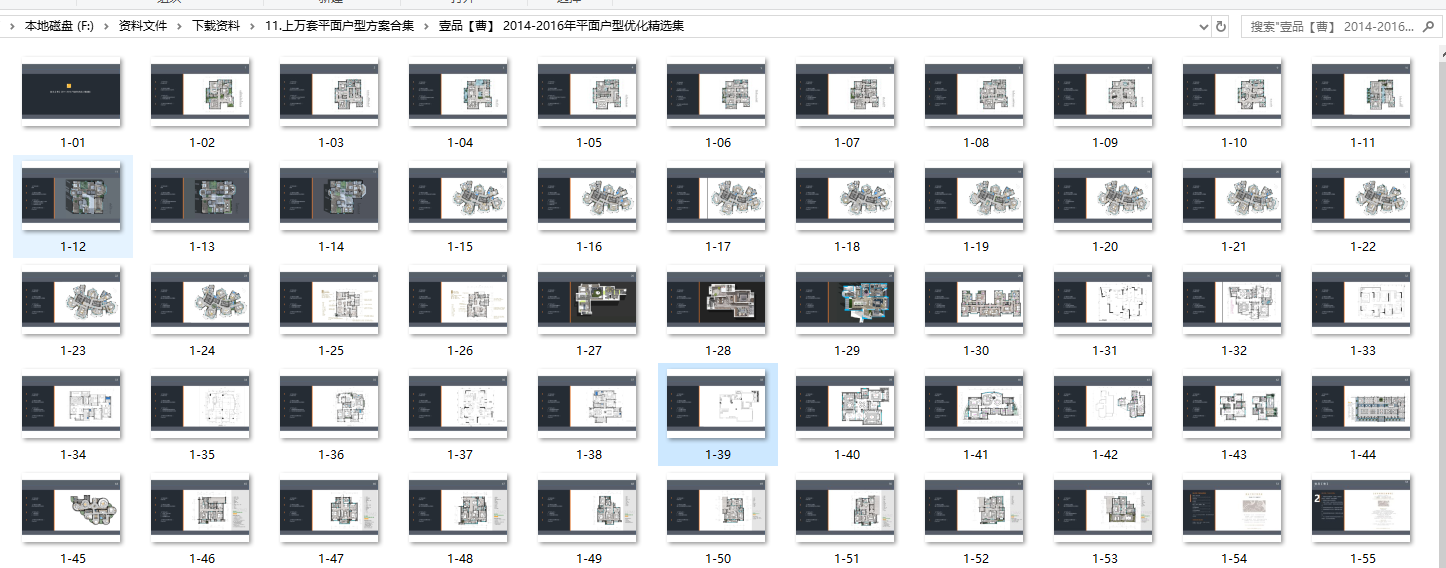This screenshot has height=568, width=1446.
Task: Select thumbnail of file 1-10
Action: click(1232, 91)
